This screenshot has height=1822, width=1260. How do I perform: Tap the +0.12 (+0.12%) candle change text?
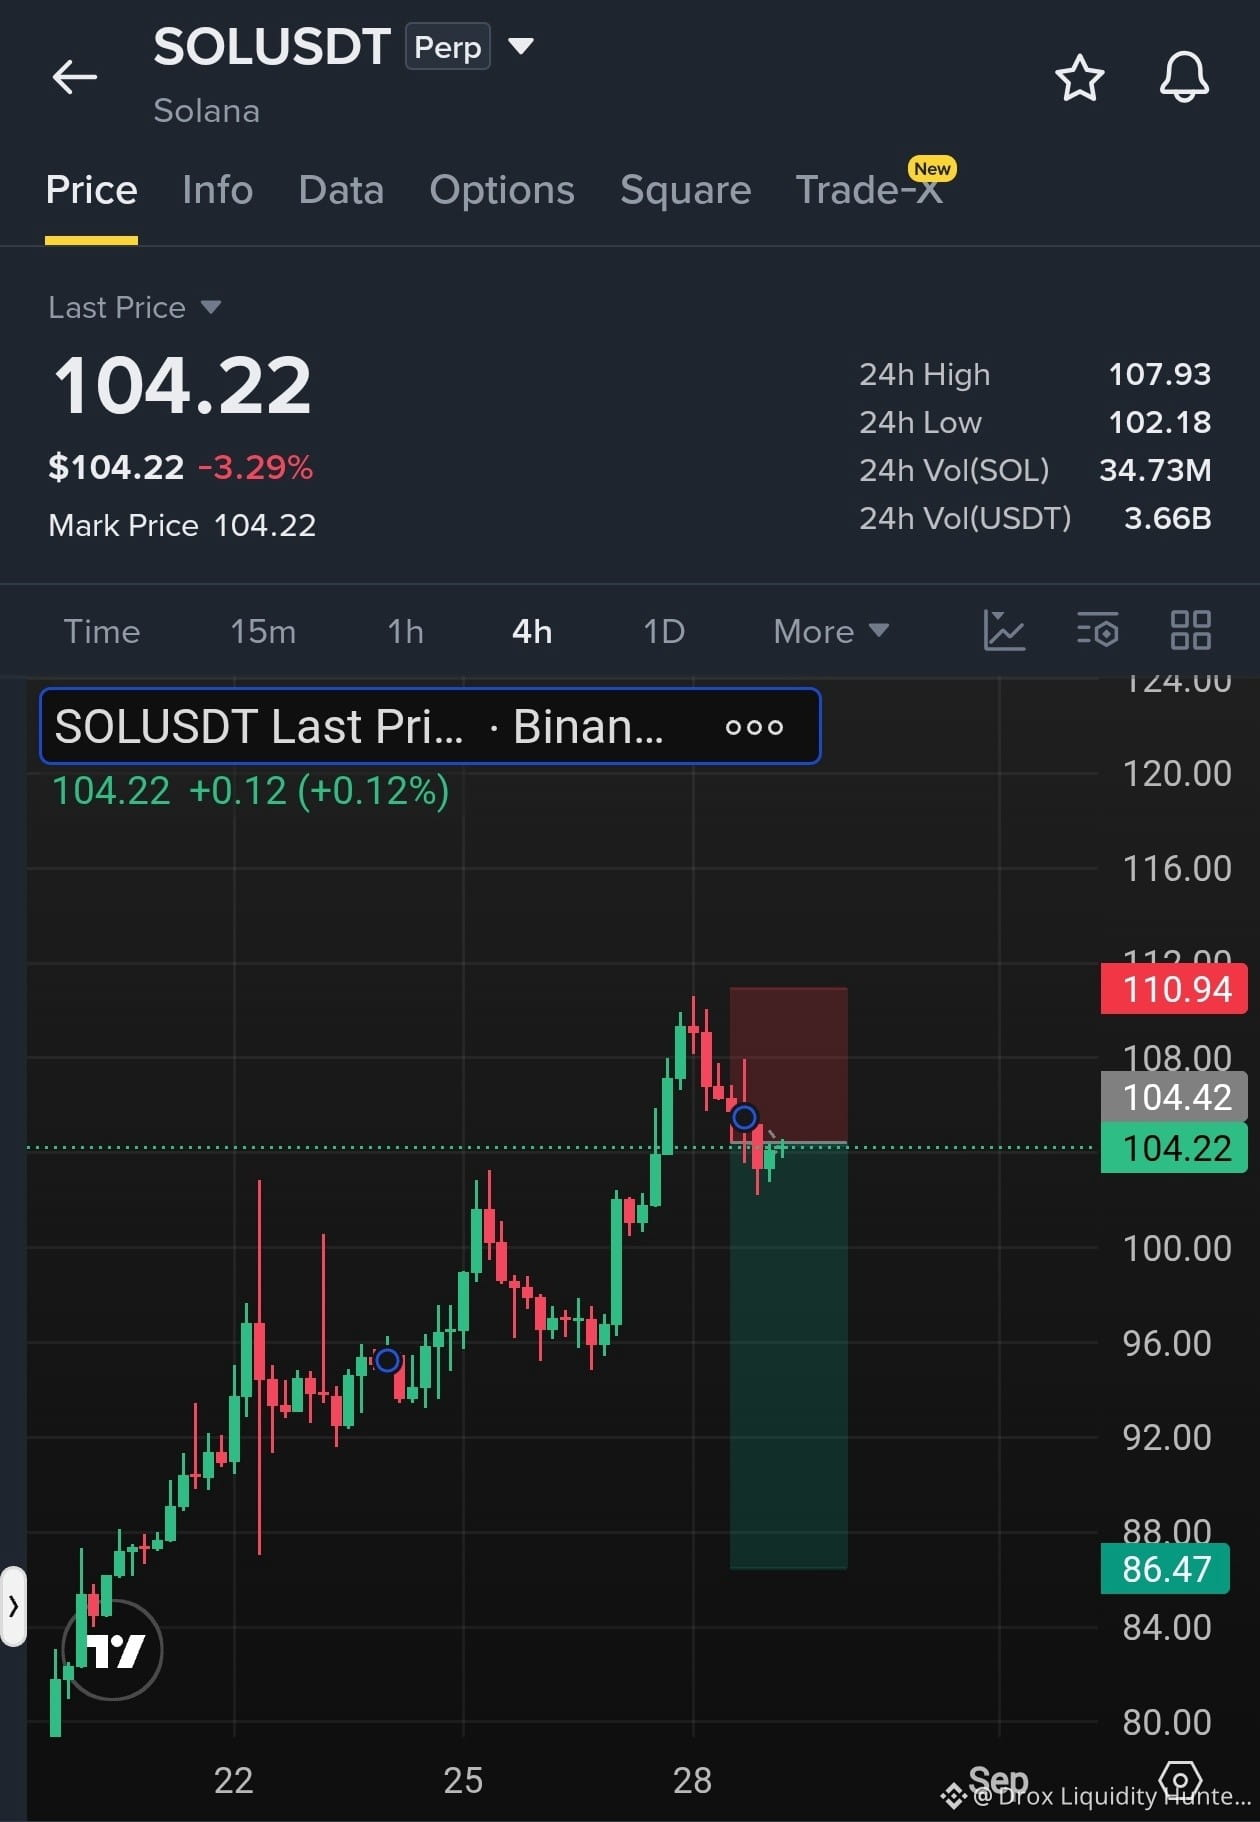[x=318, y=791]
